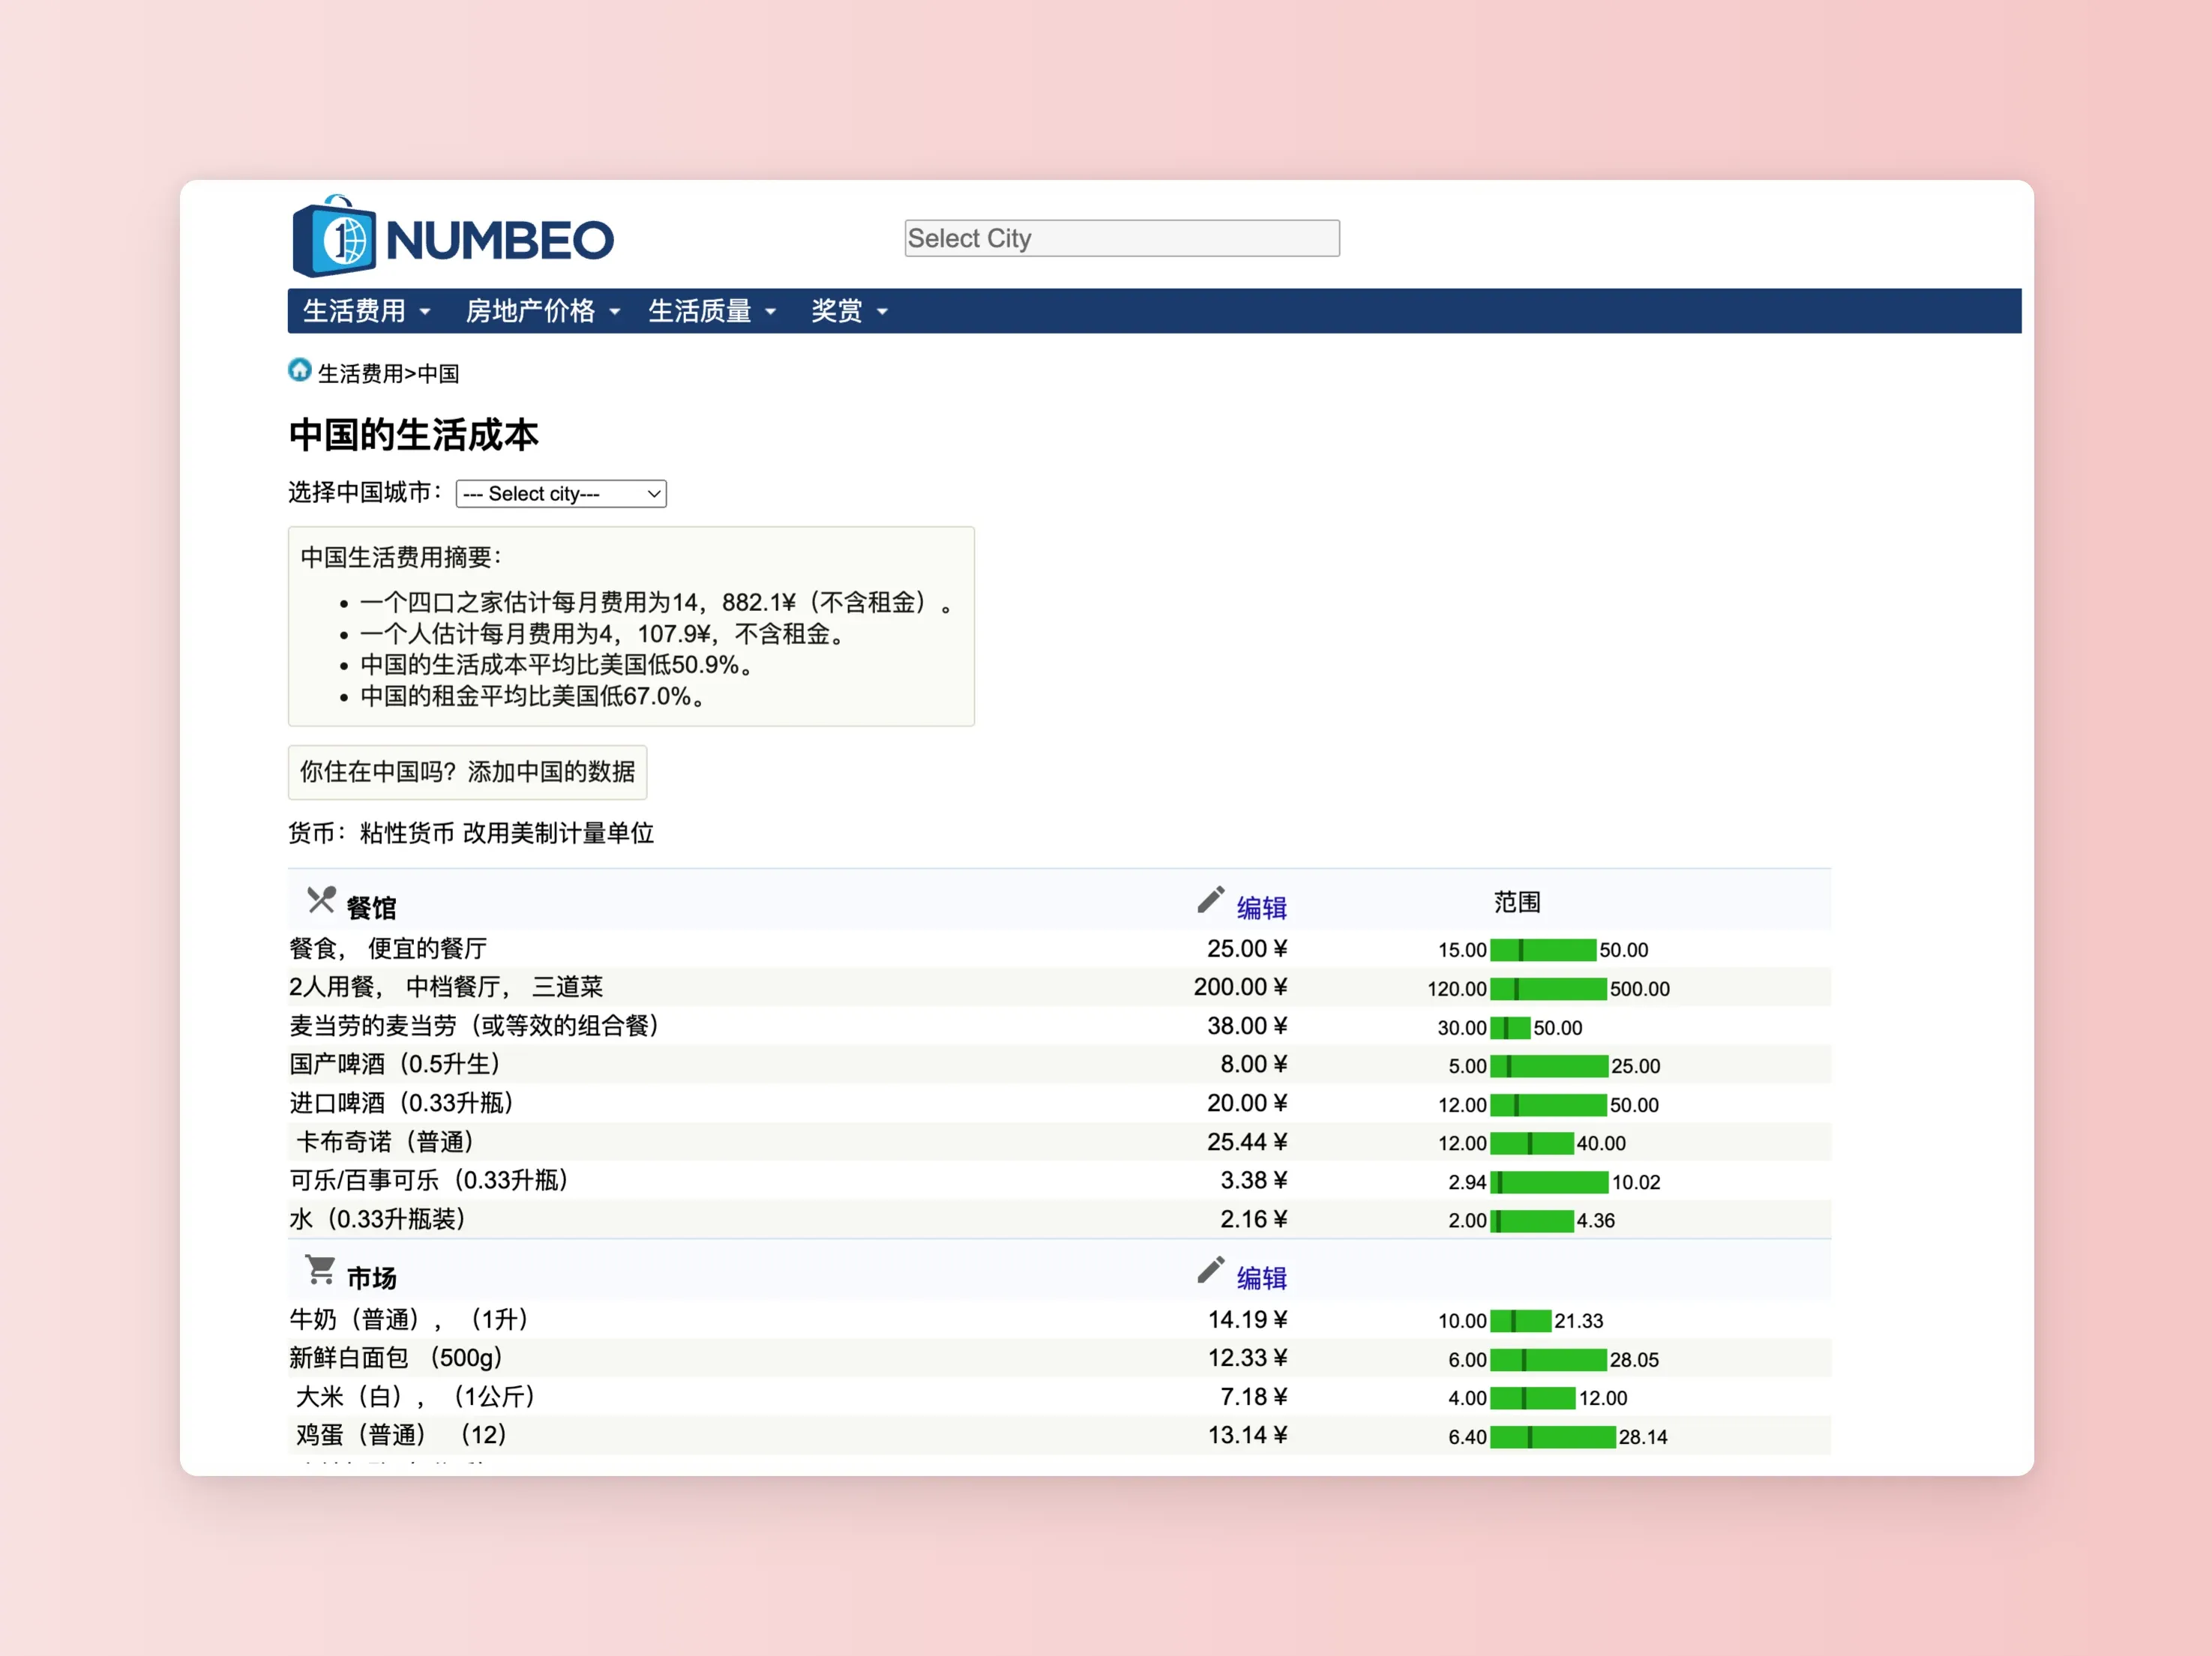
Task: Click the 编辑 link for restaurants
Action: click(x=1261, y=908)
